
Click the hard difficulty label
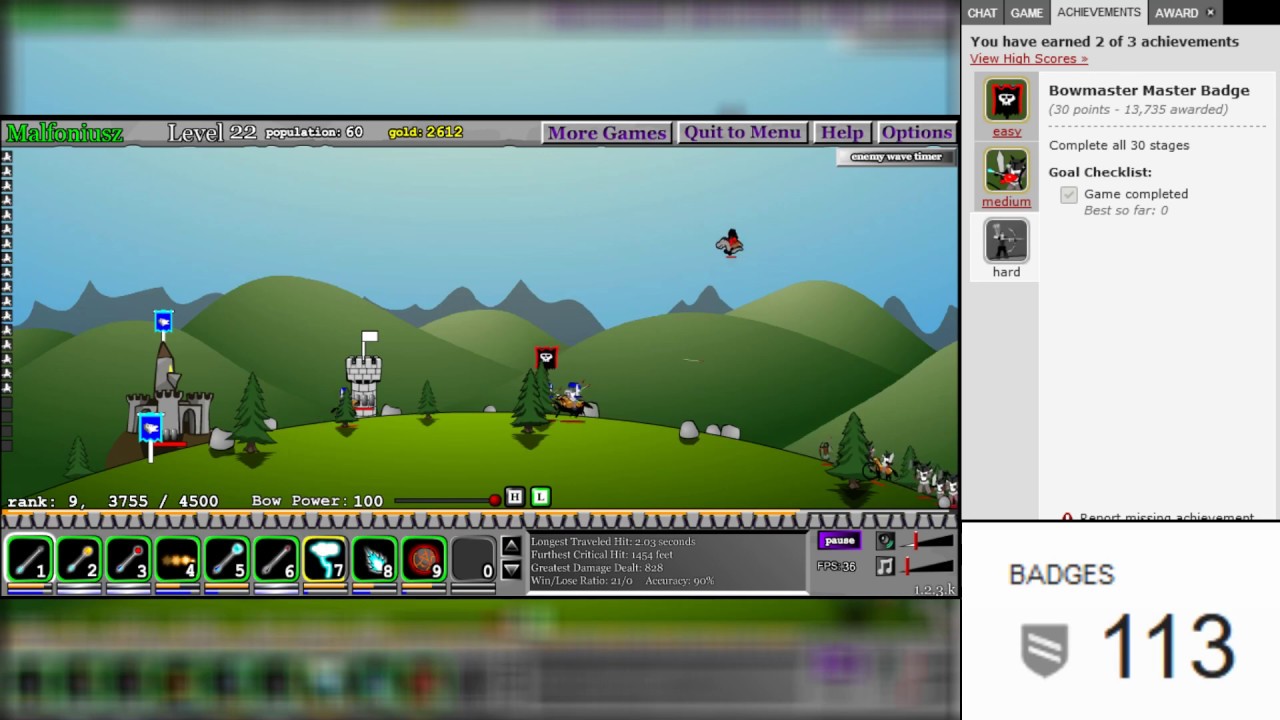coord(1006,272)
